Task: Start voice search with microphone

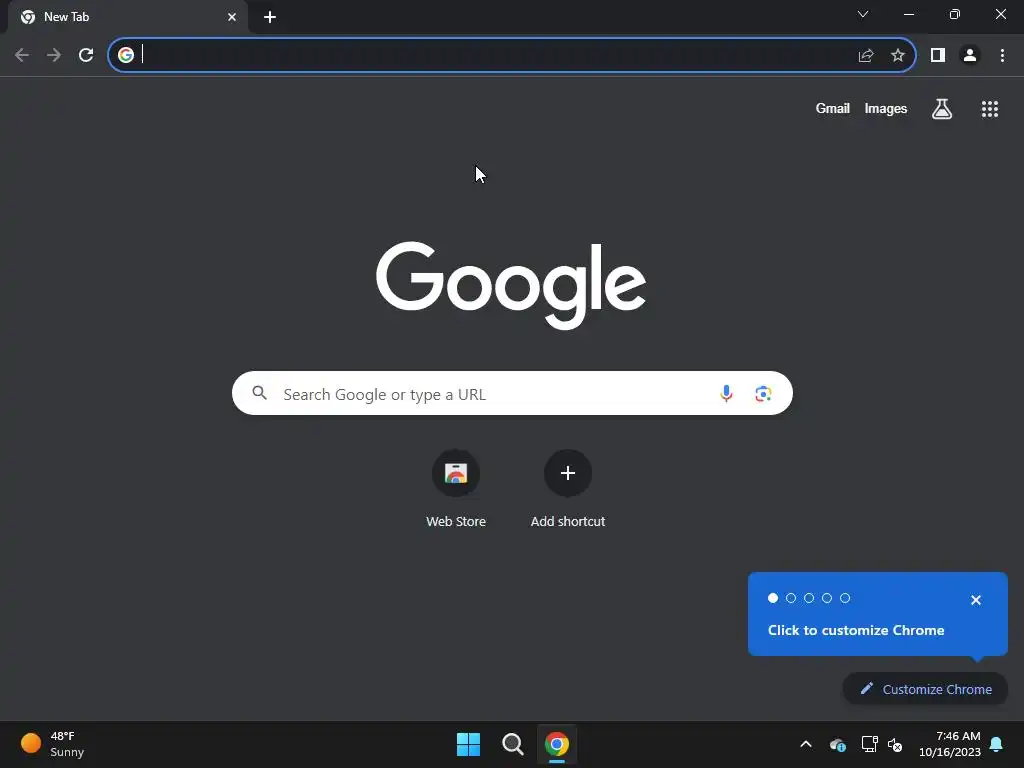Action: coord(726,393)
